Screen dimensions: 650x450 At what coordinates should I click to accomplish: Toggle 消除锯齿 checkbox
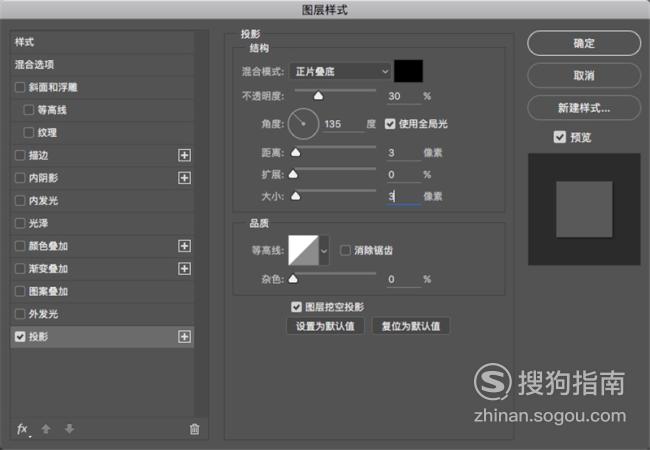345,250
